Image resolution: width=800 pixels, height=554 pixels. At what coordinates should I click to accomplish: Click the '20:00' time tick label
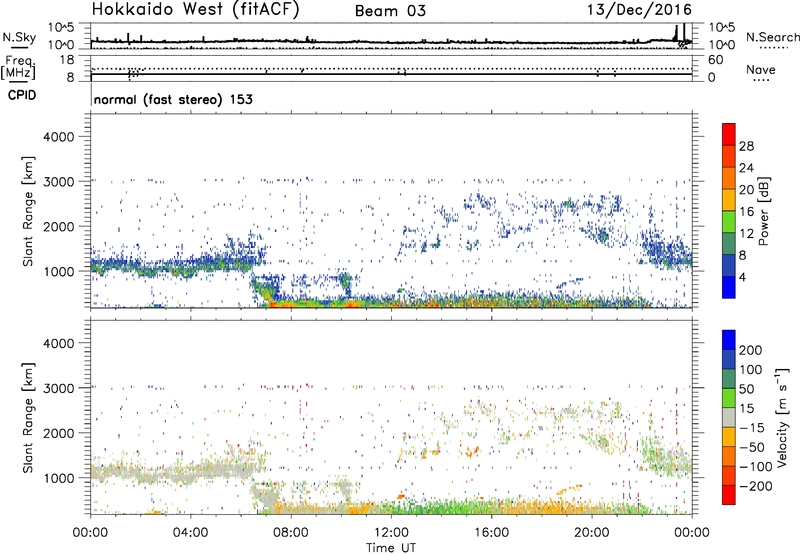coord(591,533)
